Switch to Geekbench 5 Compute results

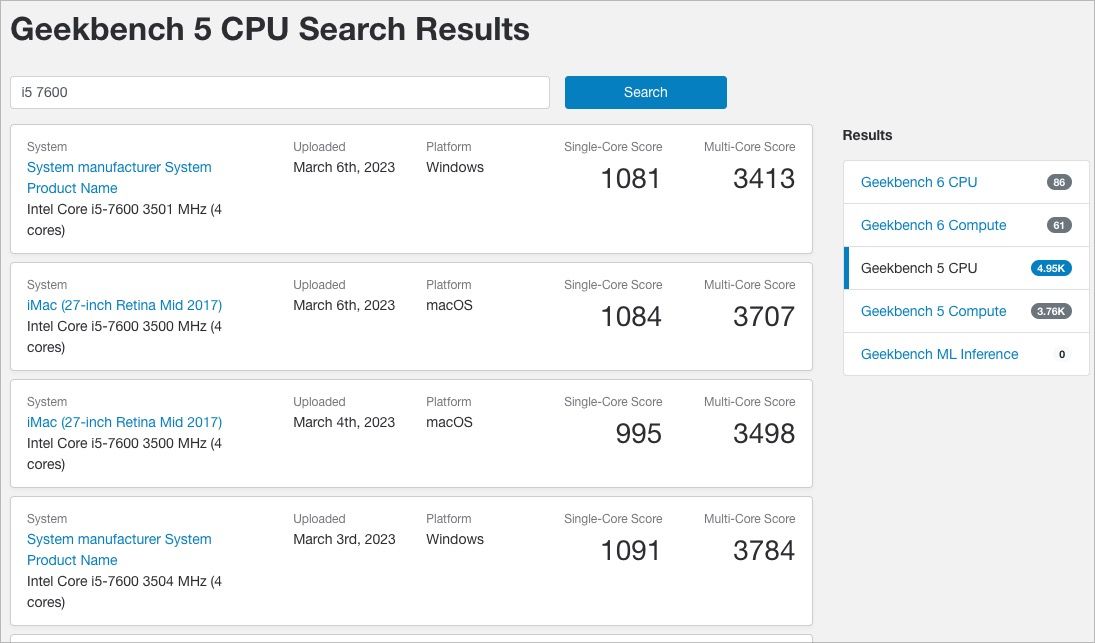tap(933, 311)
